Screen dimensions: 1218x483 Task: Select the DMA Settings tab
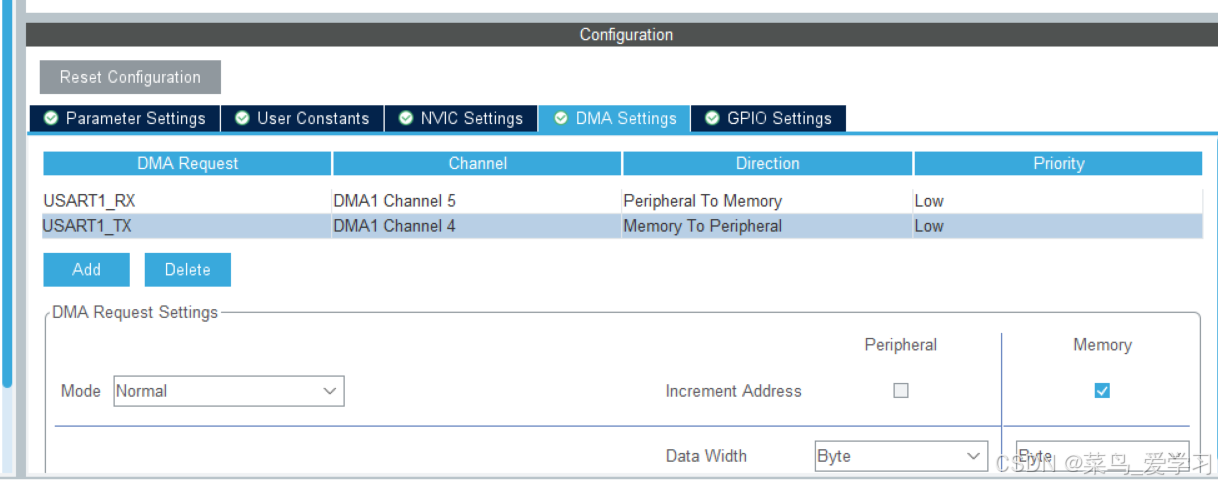pos(615,118)
